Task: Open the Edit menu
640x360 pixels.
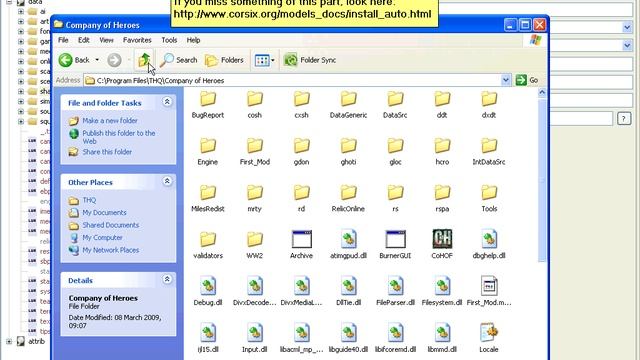Action: 84,40
